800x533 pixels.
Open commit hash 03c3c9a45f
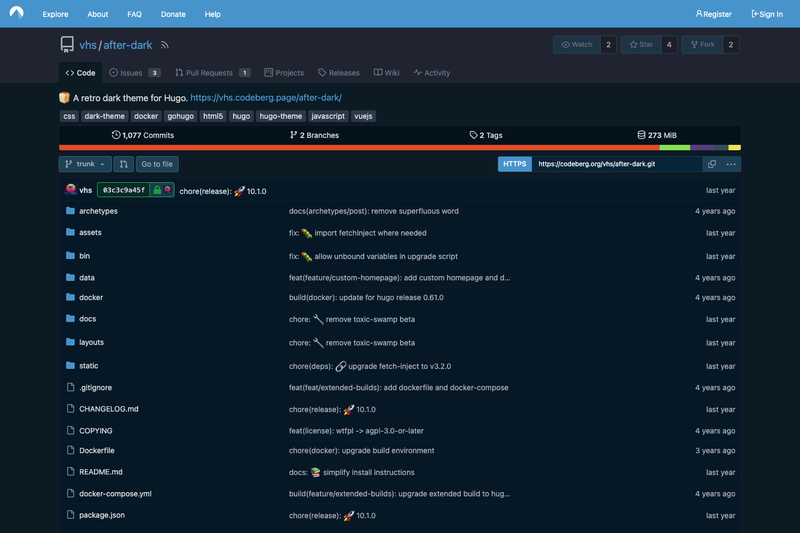[x=123, y=190]
